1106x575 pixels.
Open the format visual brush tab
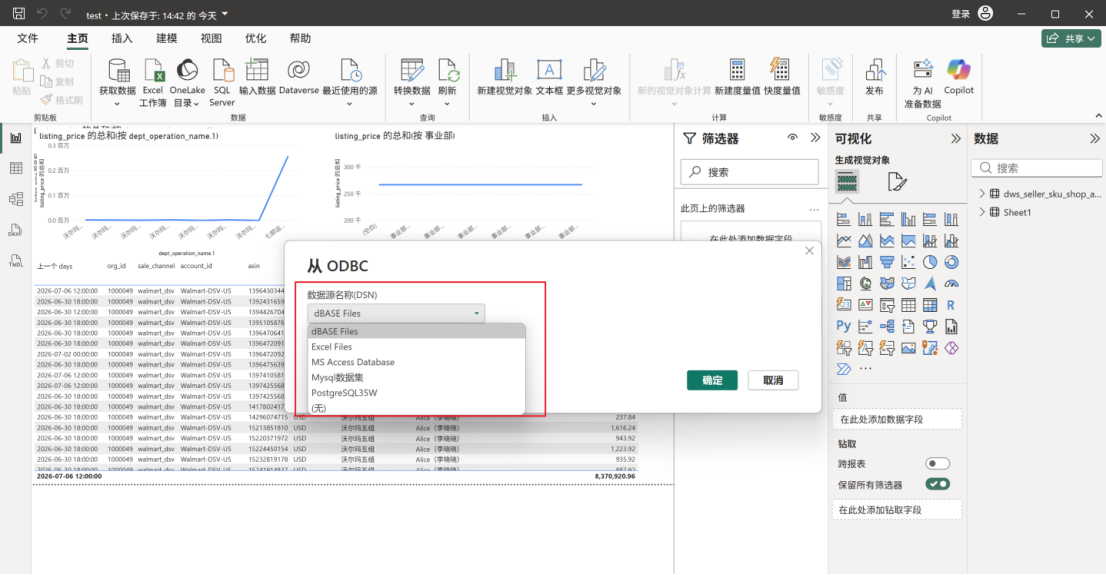pyautogui.click(x=897, y=182)
